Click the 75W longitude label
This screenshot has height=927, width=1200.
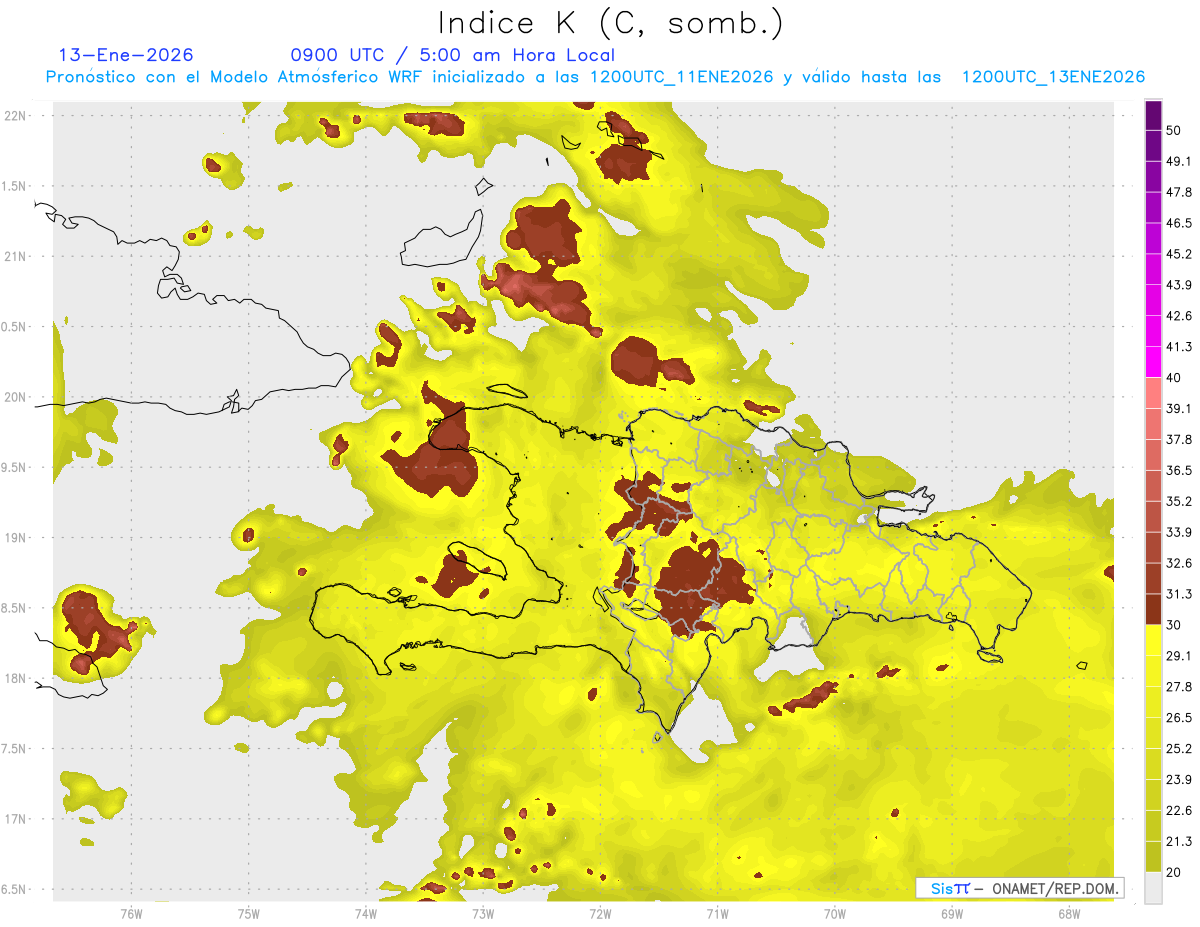click(x=249, y=914)
